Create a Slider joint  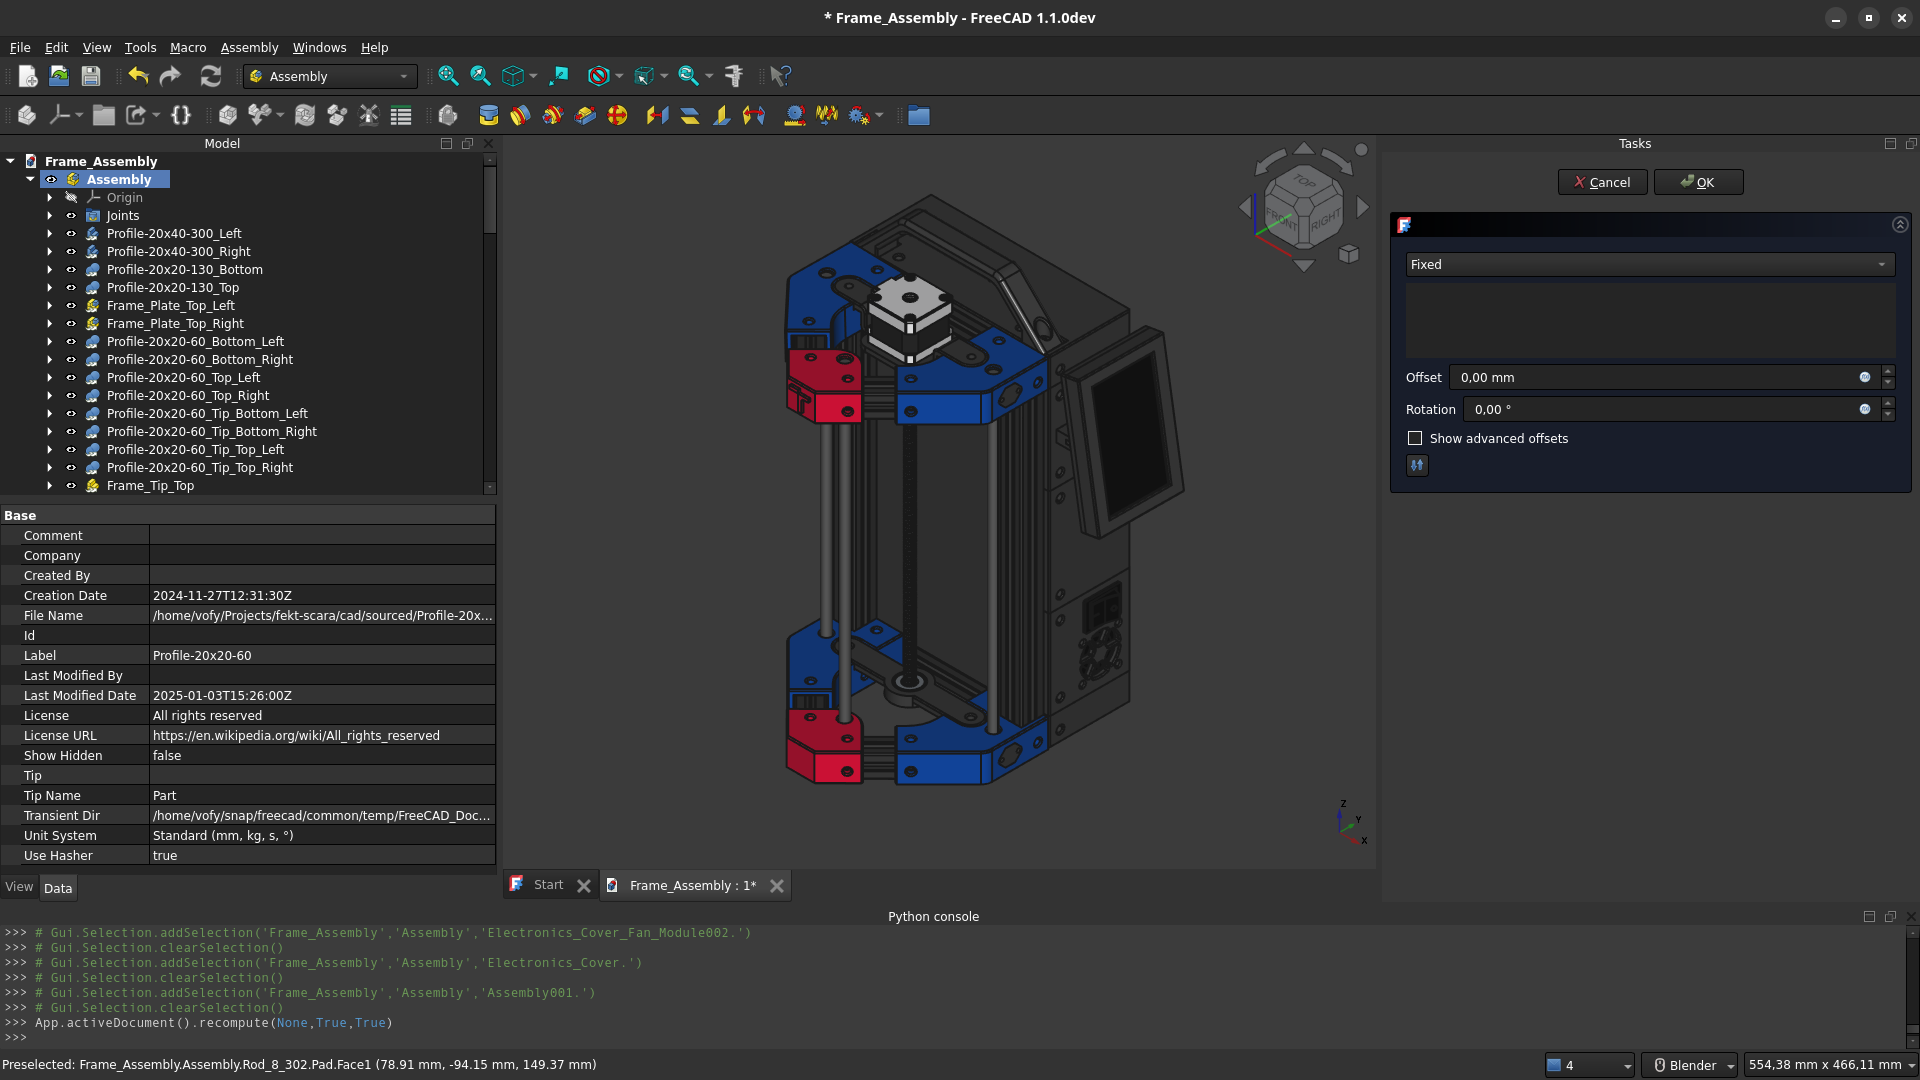(x=585, y=116)
